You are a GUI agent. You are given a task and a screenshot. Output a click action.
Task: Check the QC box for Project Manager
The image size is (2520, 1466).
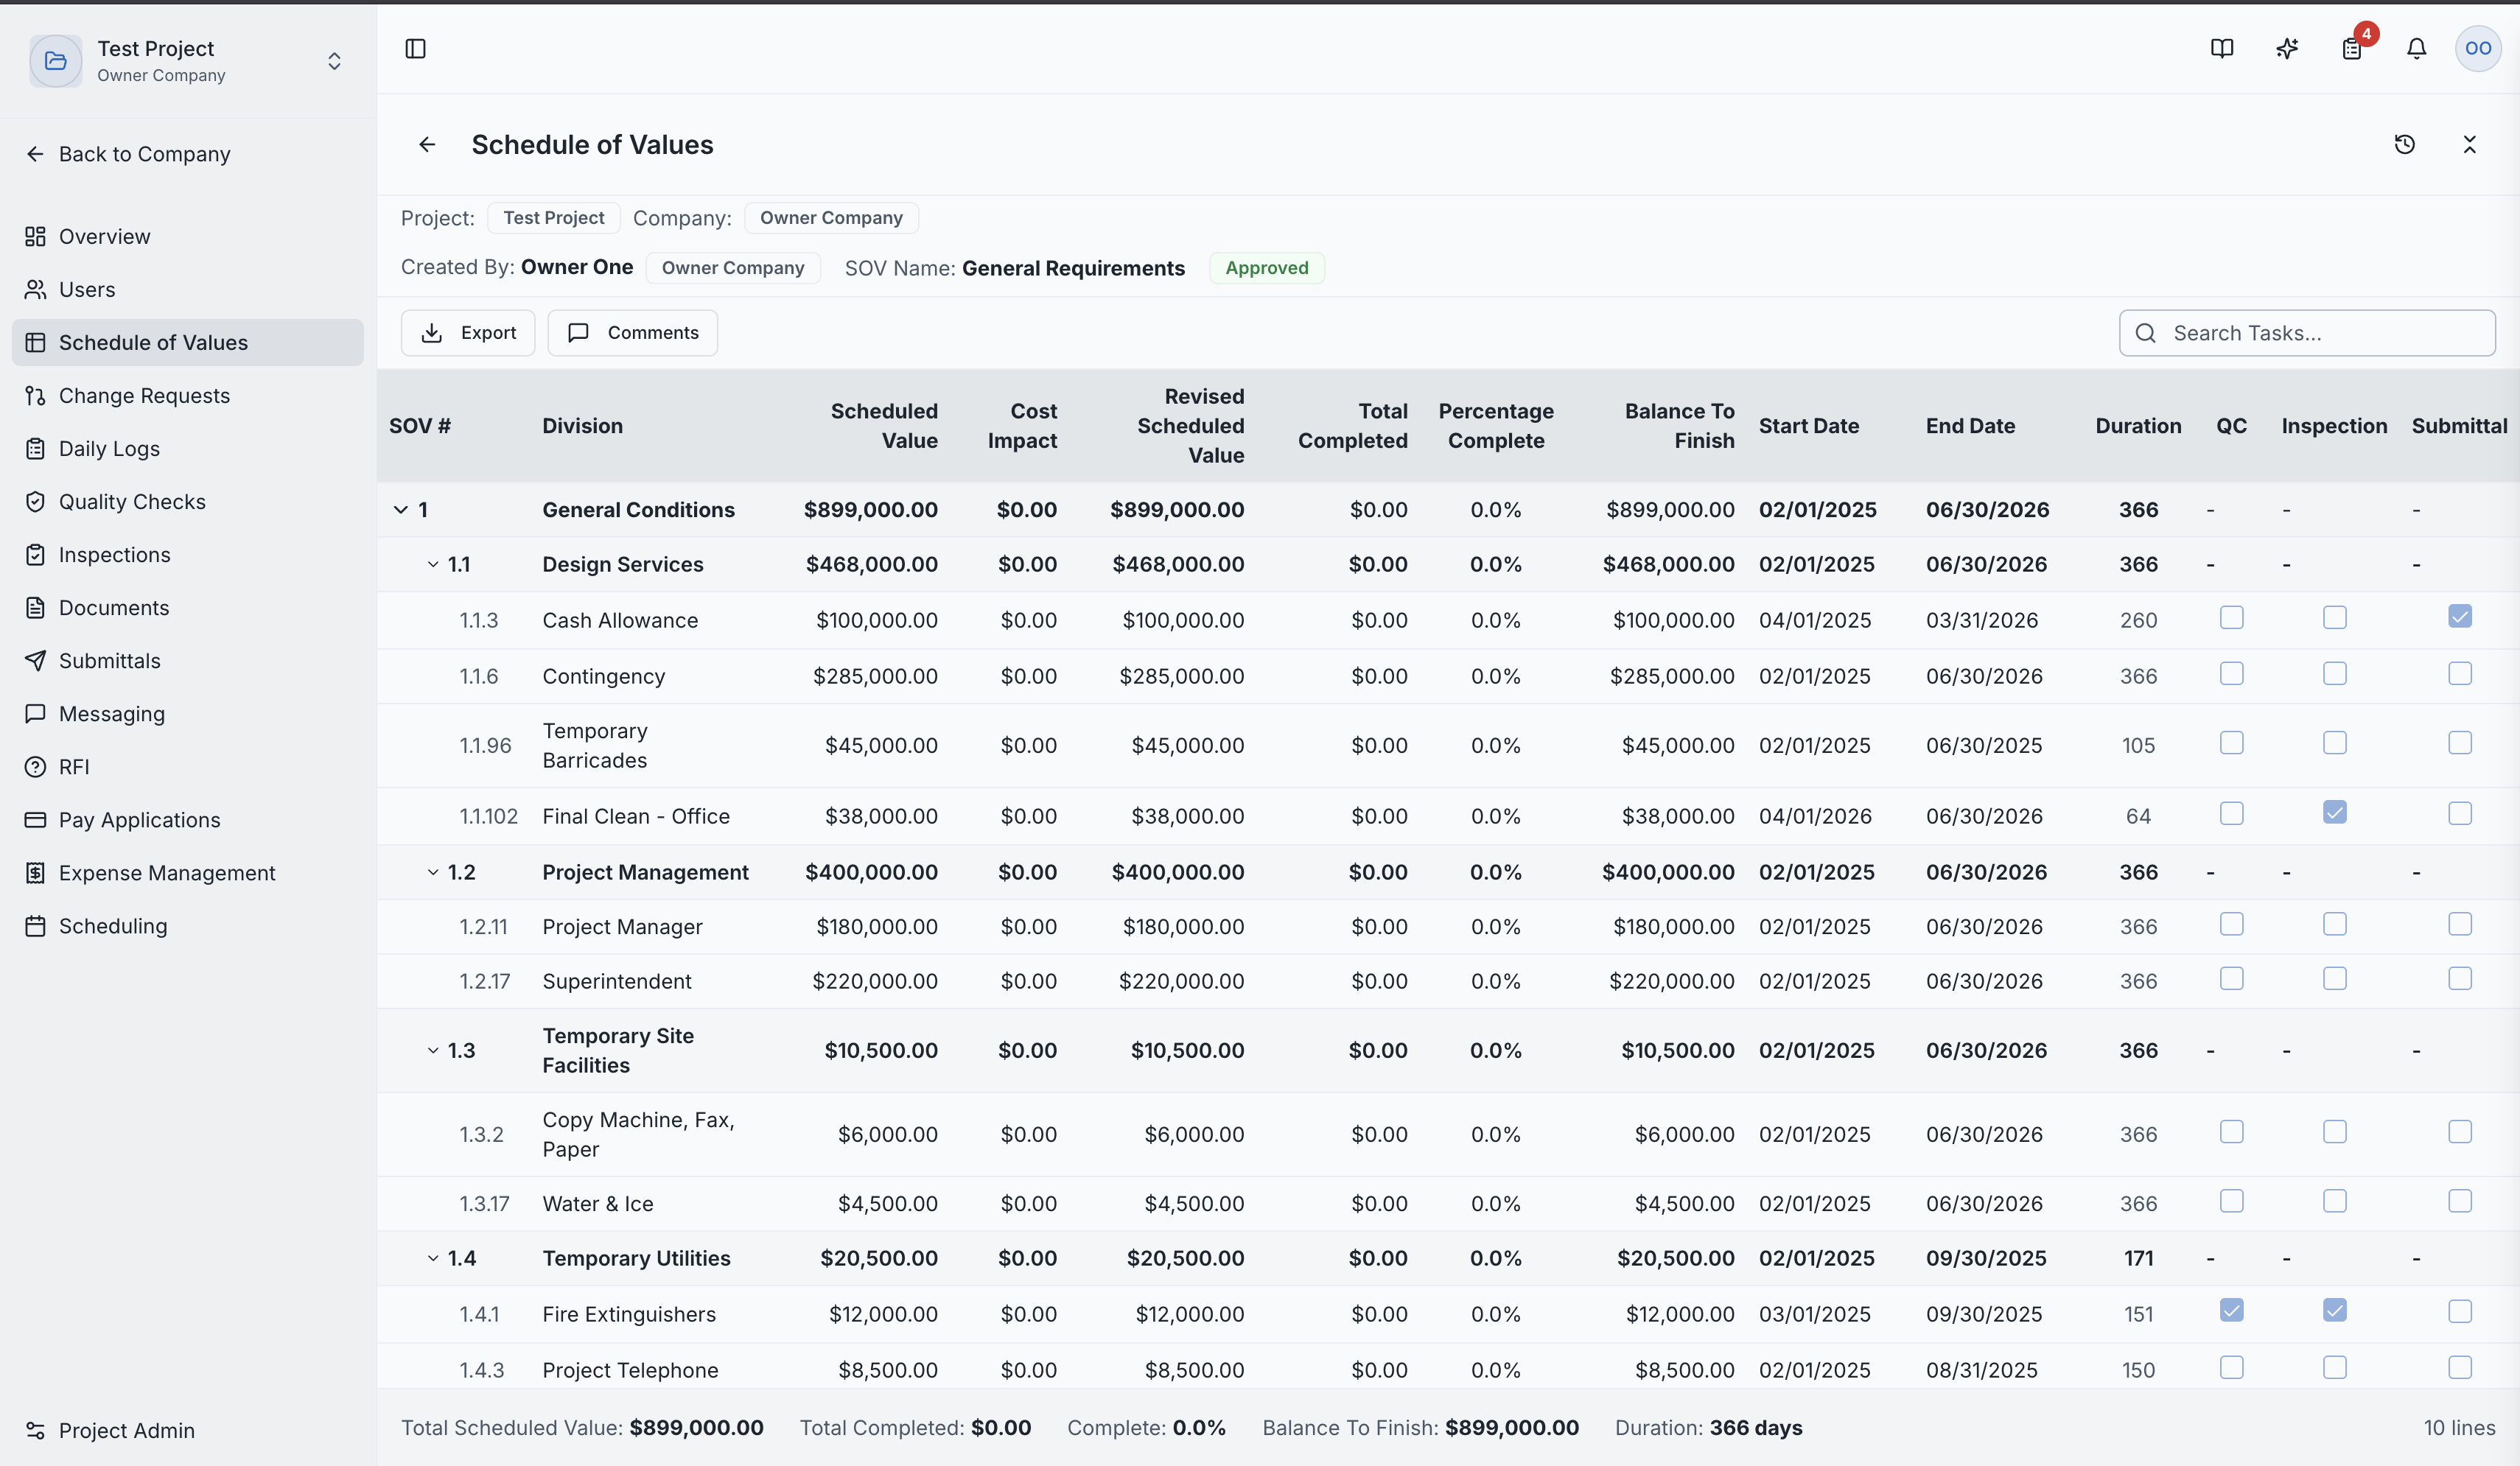pyautogui.click(x=2231, y=924)
